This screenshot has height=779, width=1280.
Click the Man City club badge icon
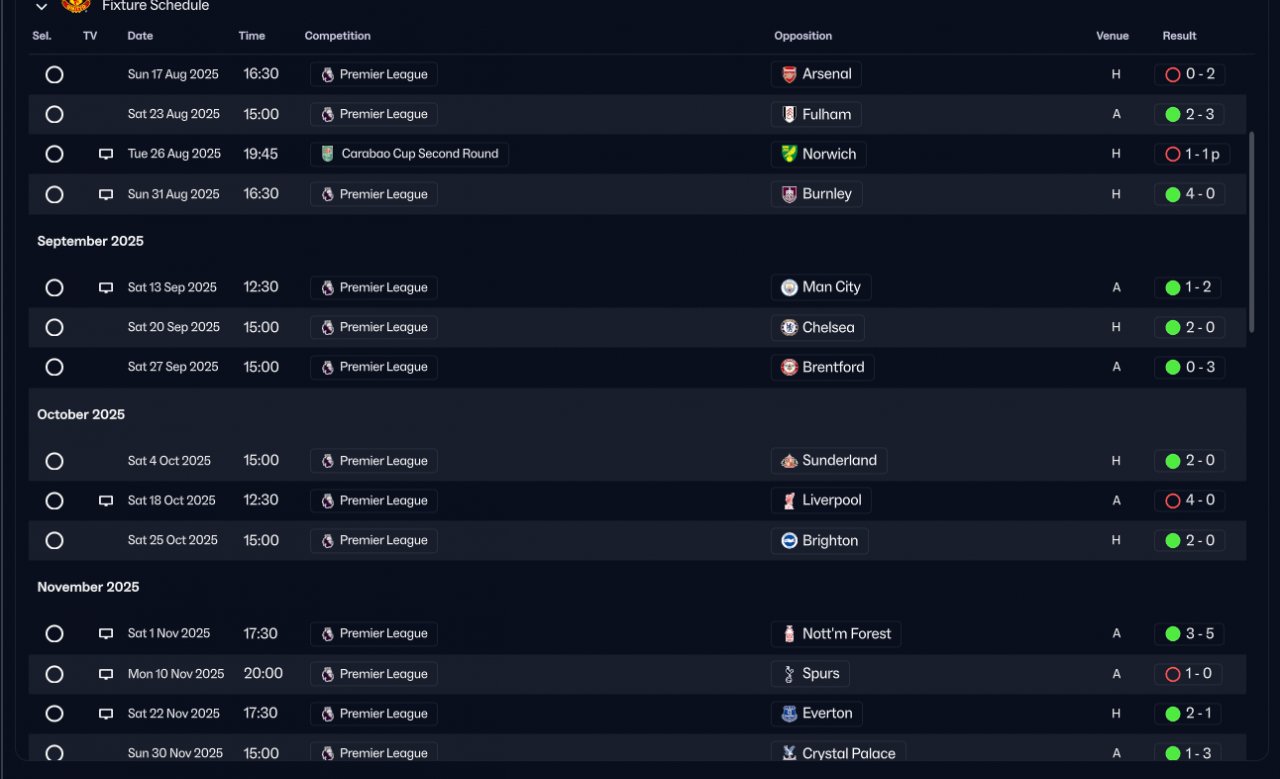coord(789,287)
